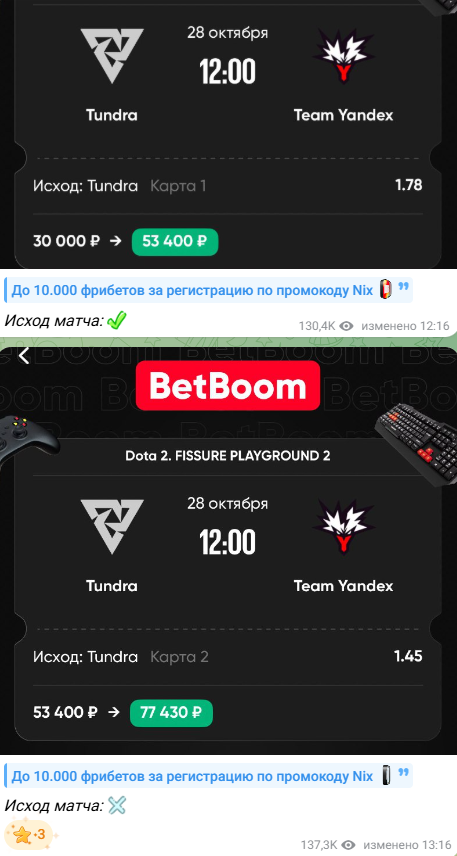Click the quote mark icon on the first promo
The height and width of the screenshot is (856, 457).
click(x=403, y=286)
